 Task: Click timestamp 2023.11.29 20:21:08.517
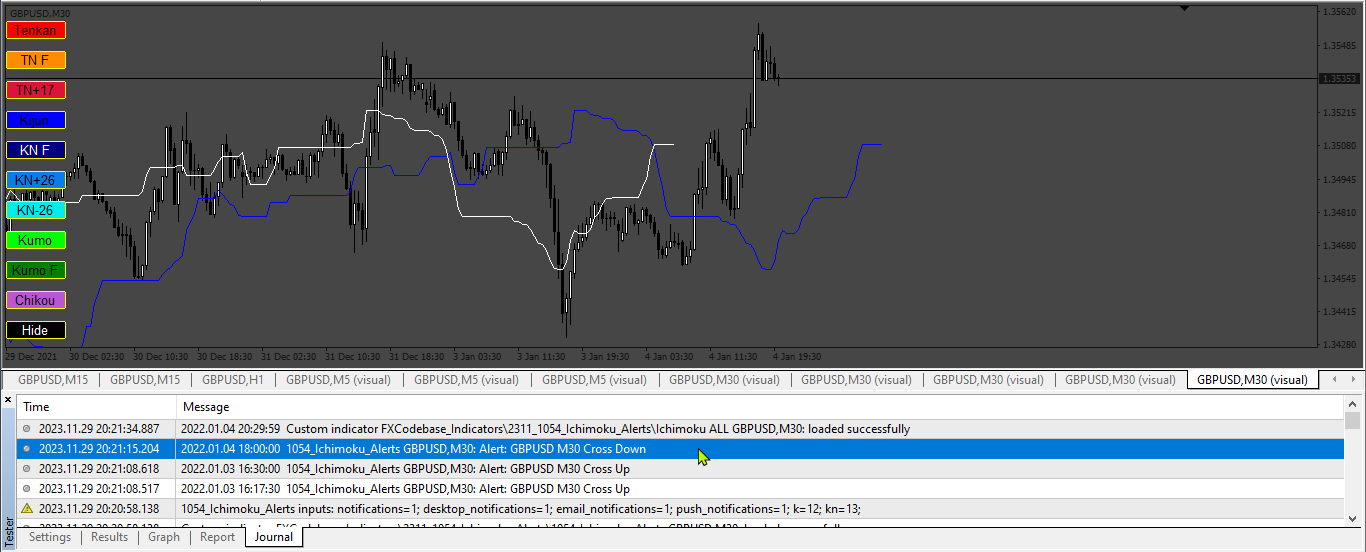98,488
